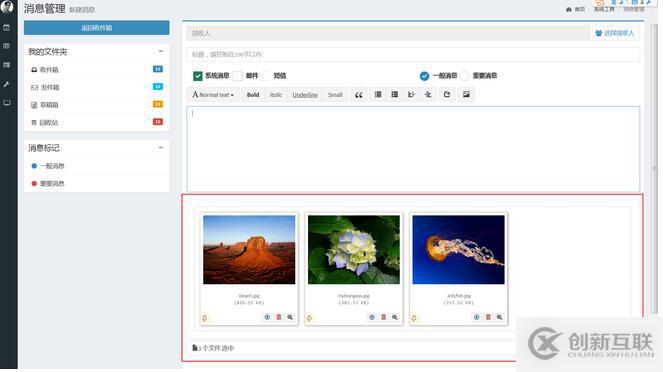
Task: Upload Desert.jpg with its blue upload icon
Action: pyautogui.click(x=267, y=317)
